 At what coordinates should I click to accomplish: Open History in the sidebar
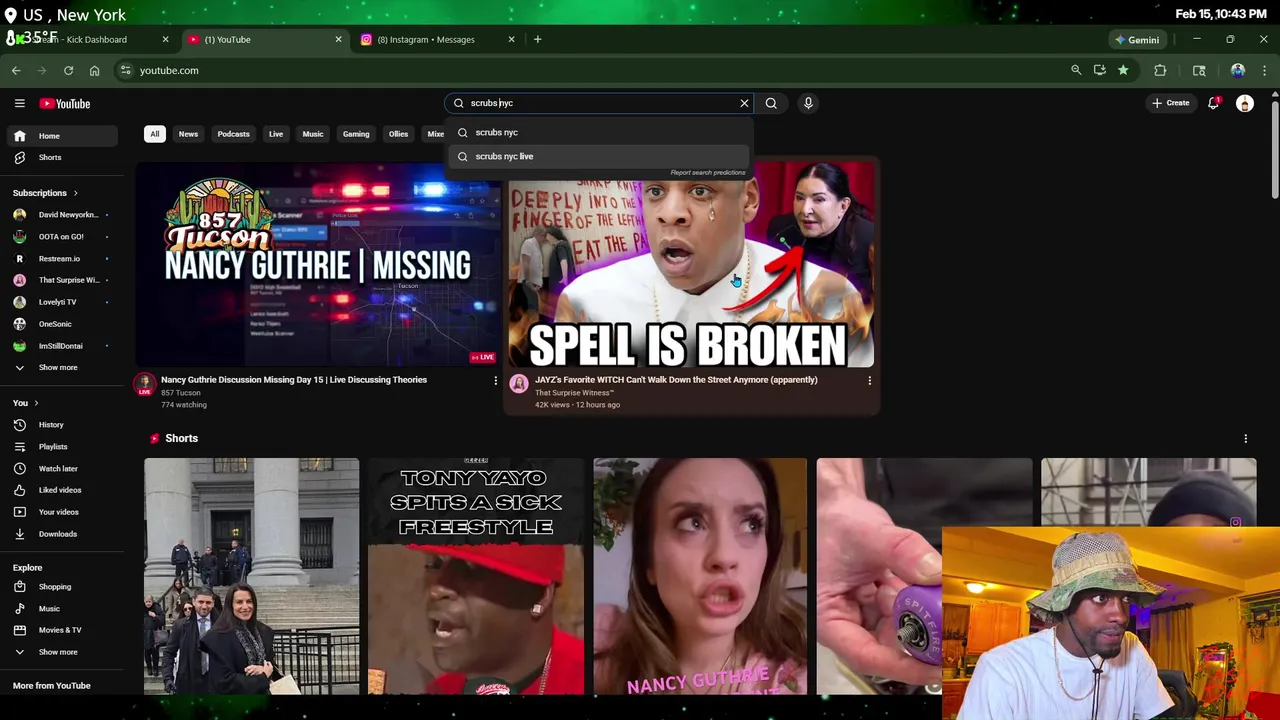[x=60, y=425]
